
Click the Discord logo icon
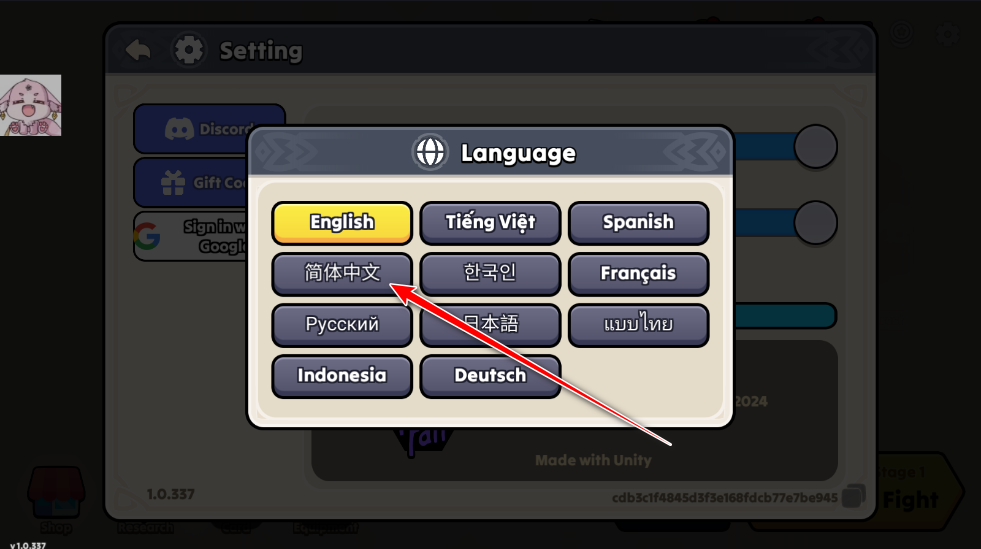[x=179, y=129]
